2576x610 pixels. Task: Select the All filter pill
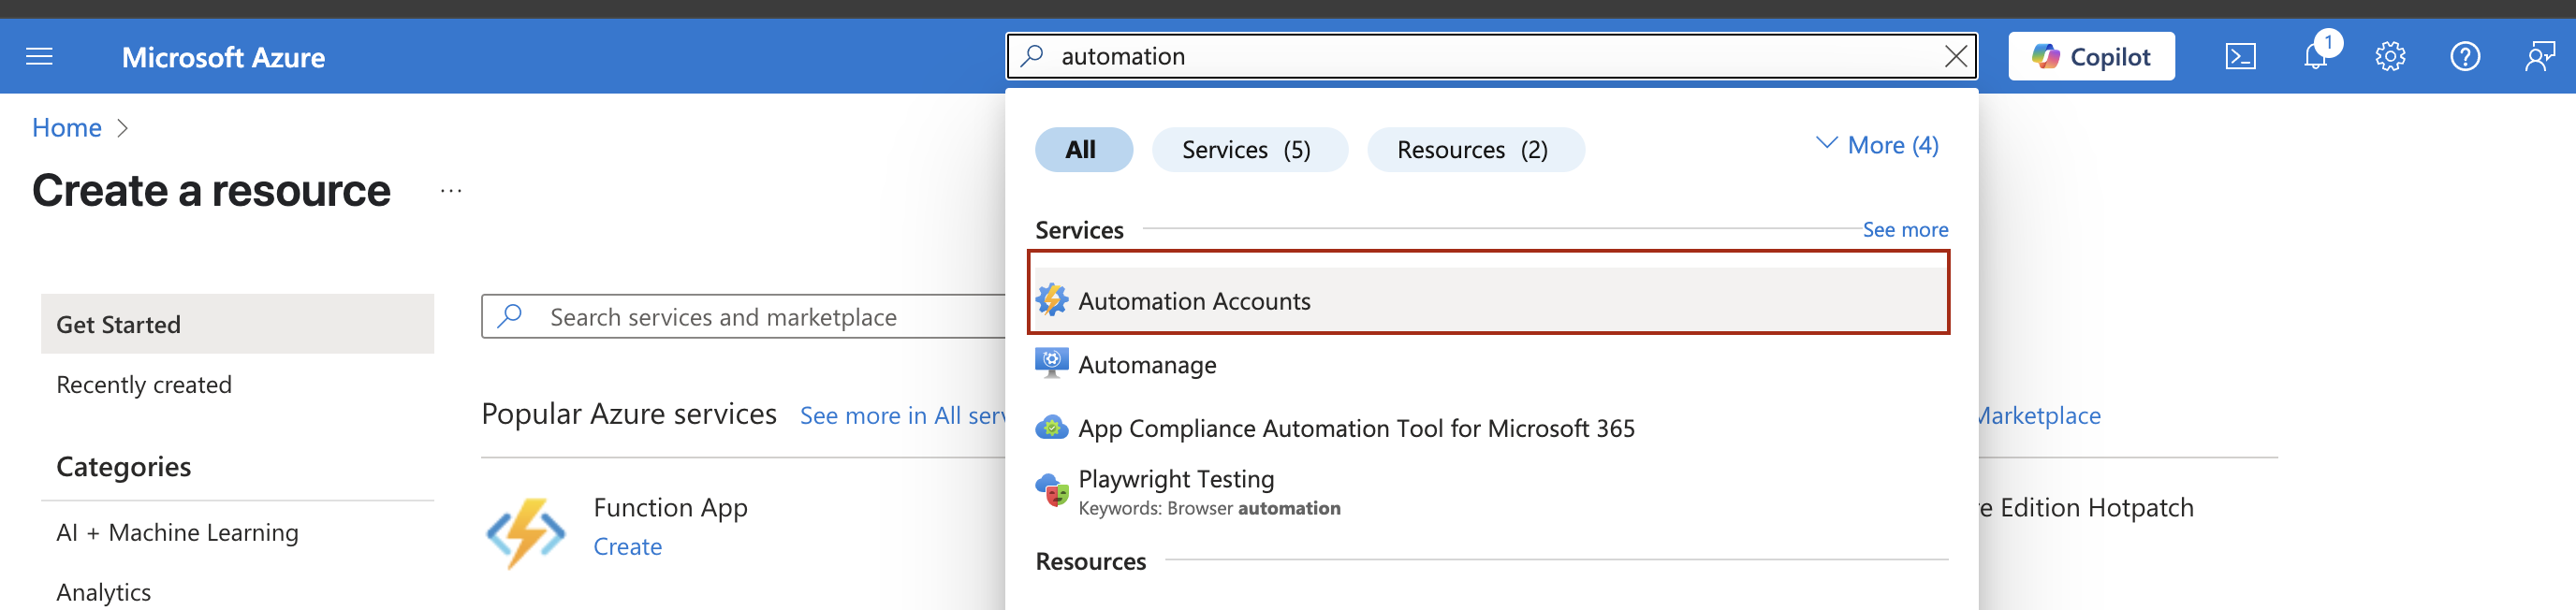1083,150
